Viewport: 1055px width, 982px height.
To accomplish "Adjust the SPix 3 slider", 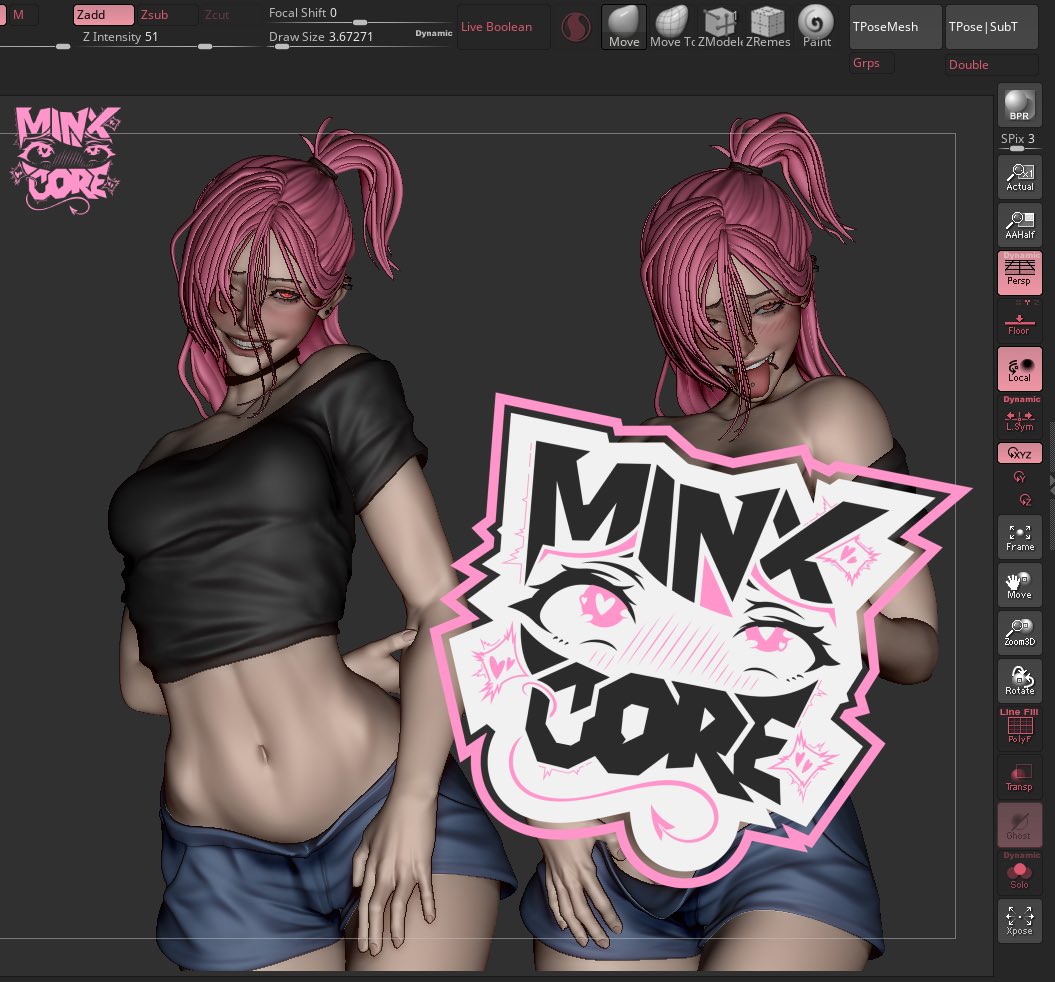I will (1018, 141).
